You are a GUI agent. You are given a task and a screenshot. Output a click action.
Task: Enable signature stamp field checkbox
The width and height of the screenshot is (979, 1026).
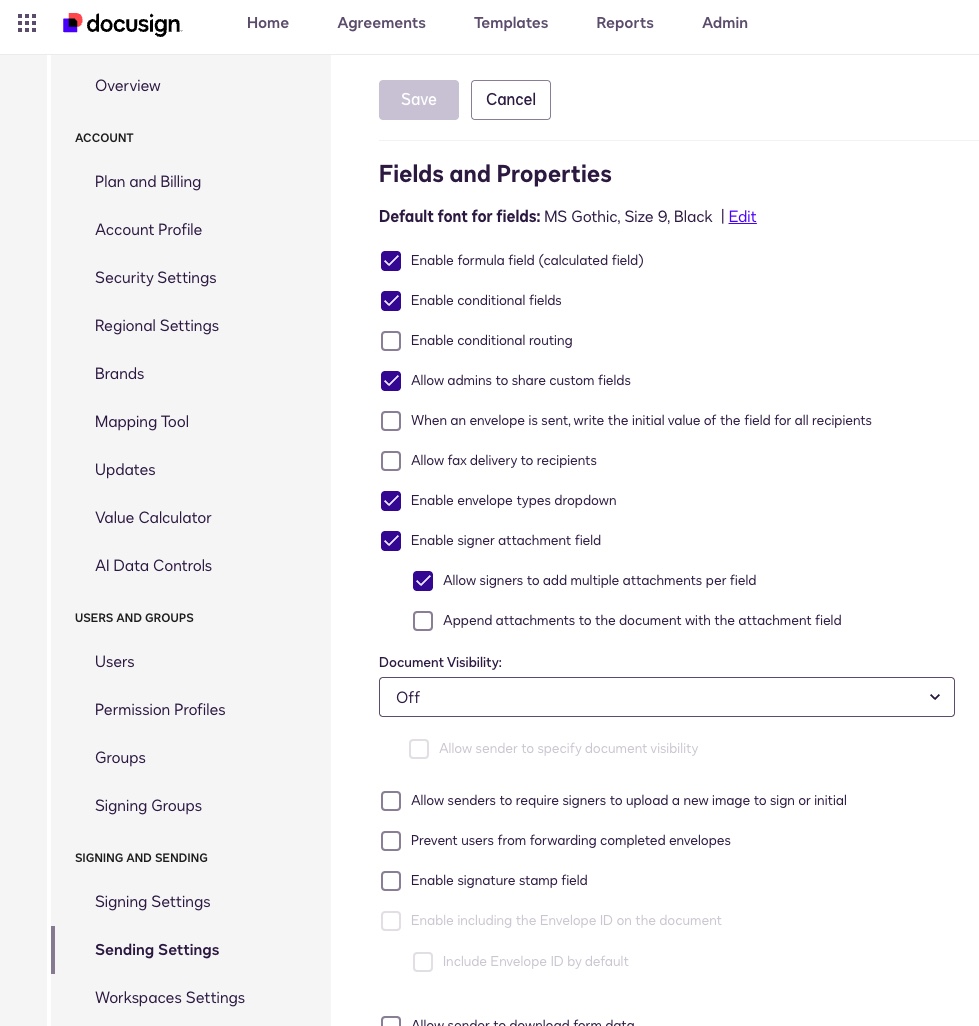[391, 881]
